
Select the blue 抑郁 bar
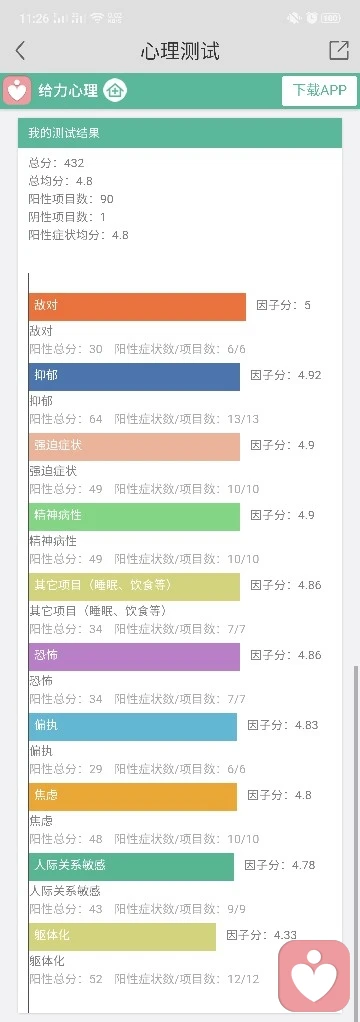134,376
